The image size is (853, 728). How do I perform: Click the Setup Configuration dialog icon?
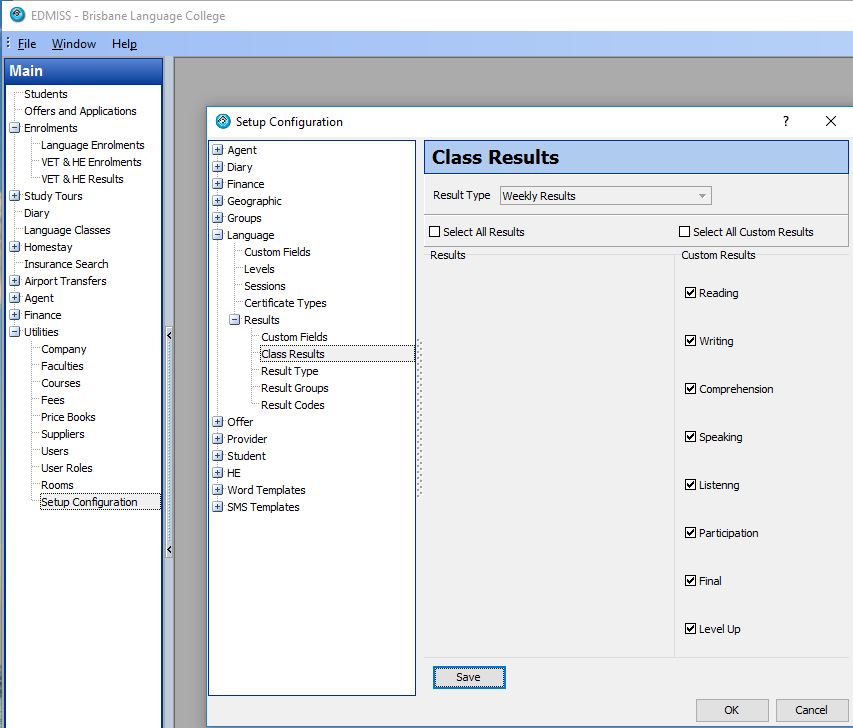(223, 122)
